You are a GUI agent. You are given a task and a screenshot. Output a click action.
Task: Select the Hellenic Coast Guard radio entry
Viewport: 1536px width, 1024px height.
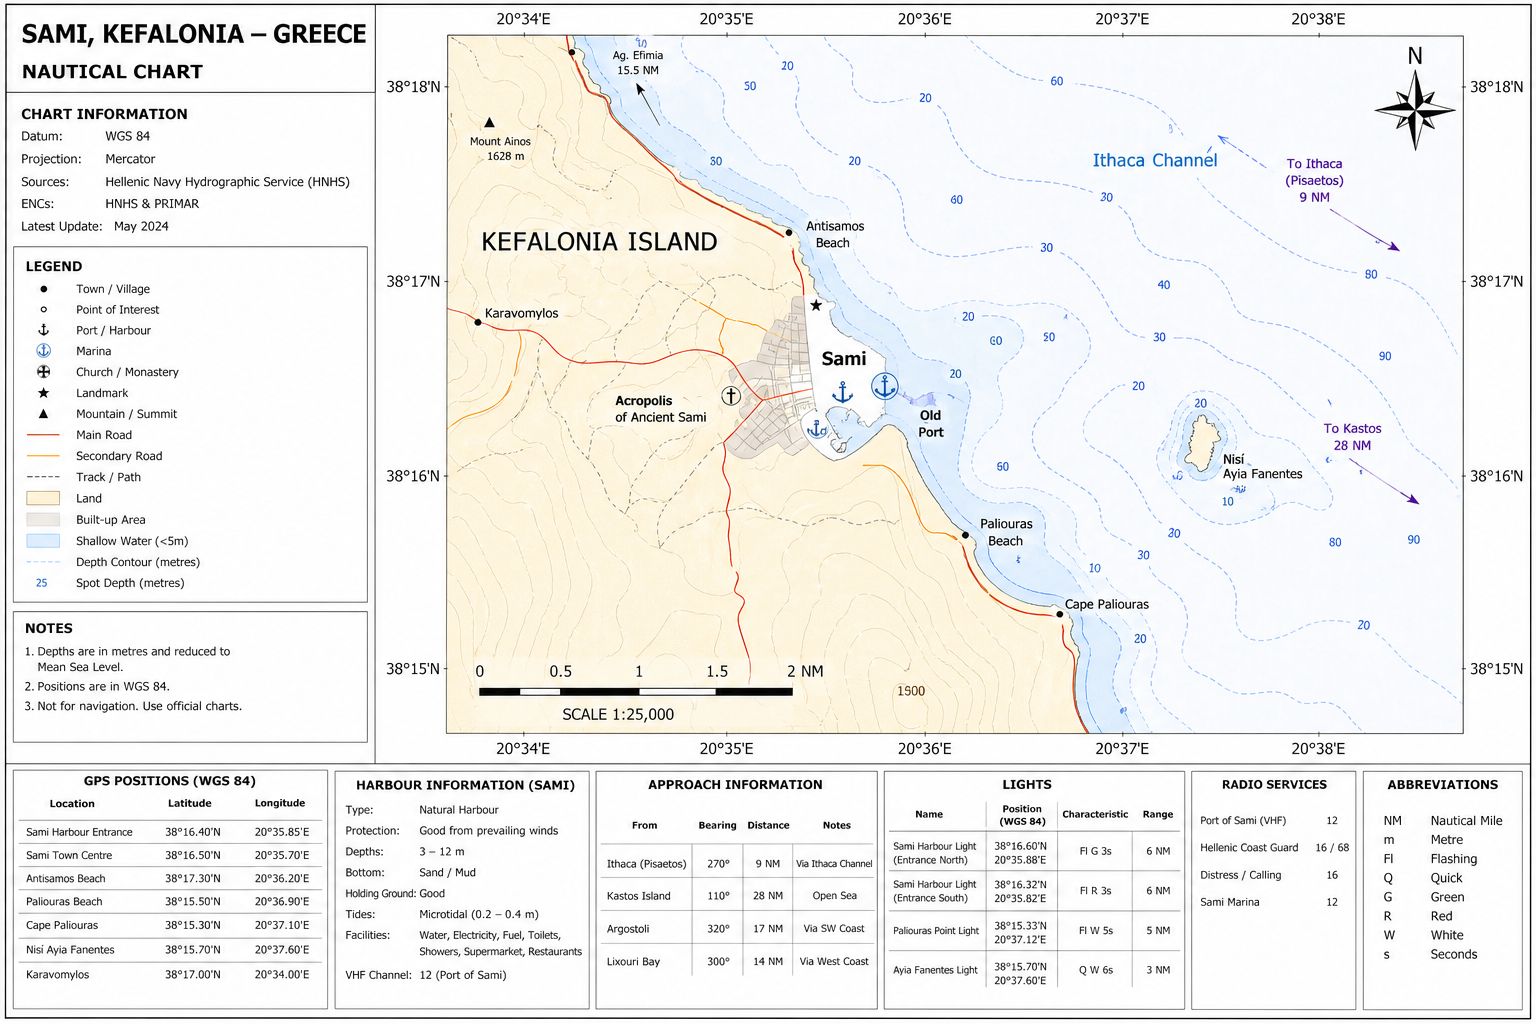coord(1273,847)
